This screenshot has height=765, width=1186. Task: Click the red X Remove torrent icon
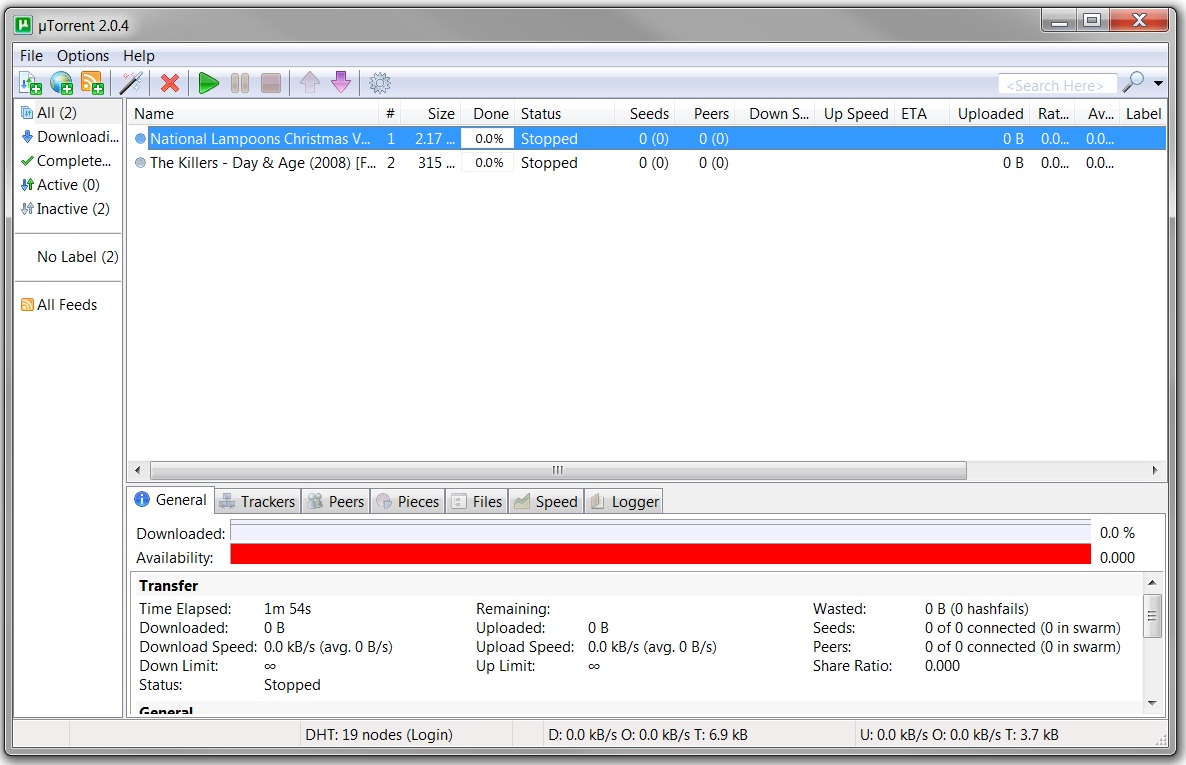(170, 82)
